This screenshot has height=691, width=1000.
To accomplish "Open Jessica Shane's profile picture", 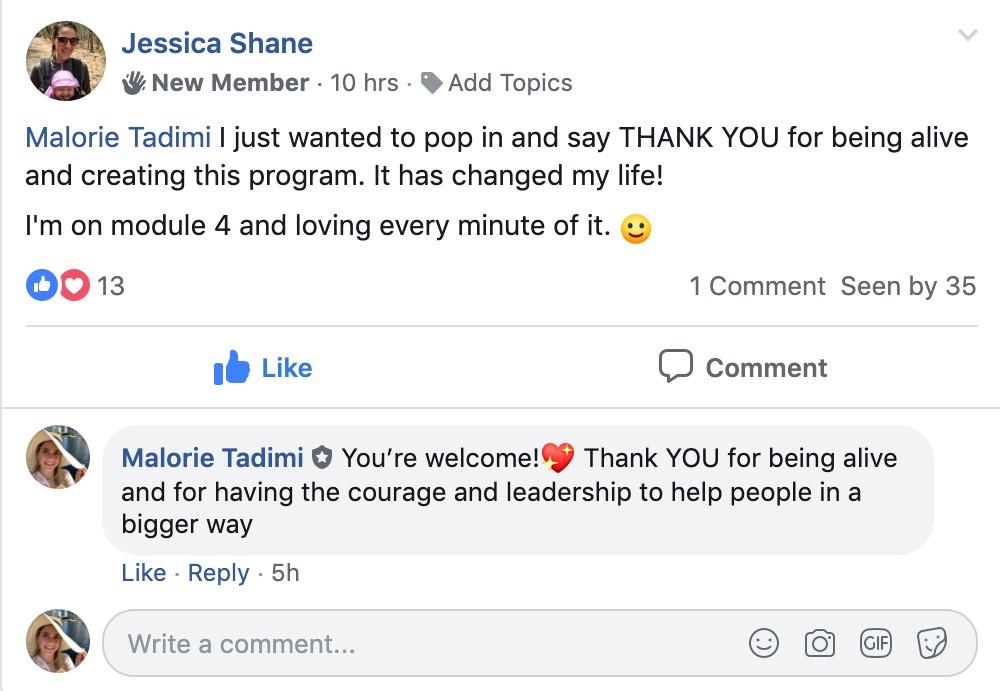I will pyautogui.click(x=66, y=61).
